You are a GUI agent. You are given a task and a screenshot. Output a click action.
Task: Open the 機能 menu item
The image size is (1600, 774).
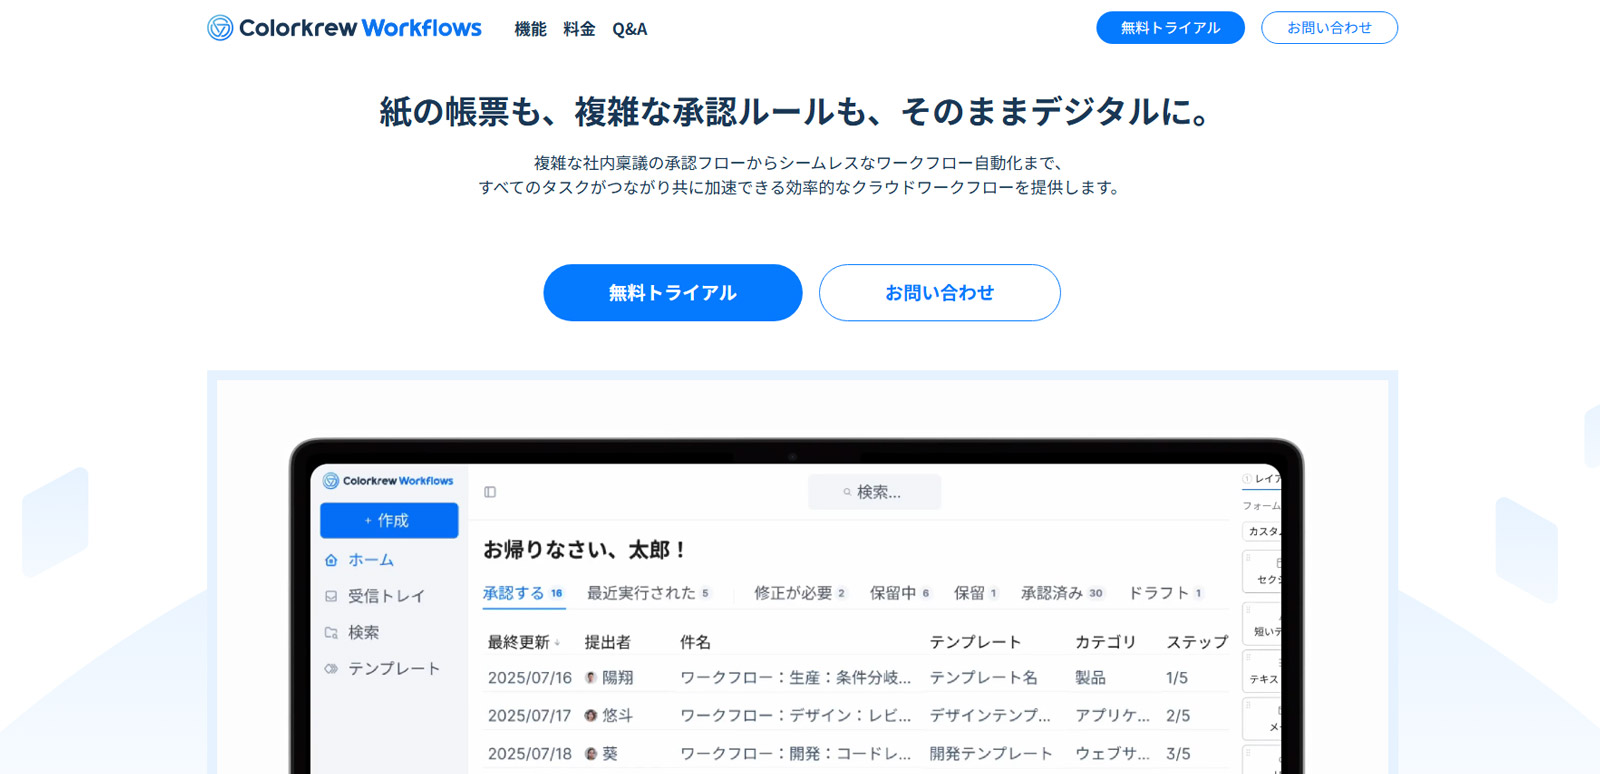[530, 29]
